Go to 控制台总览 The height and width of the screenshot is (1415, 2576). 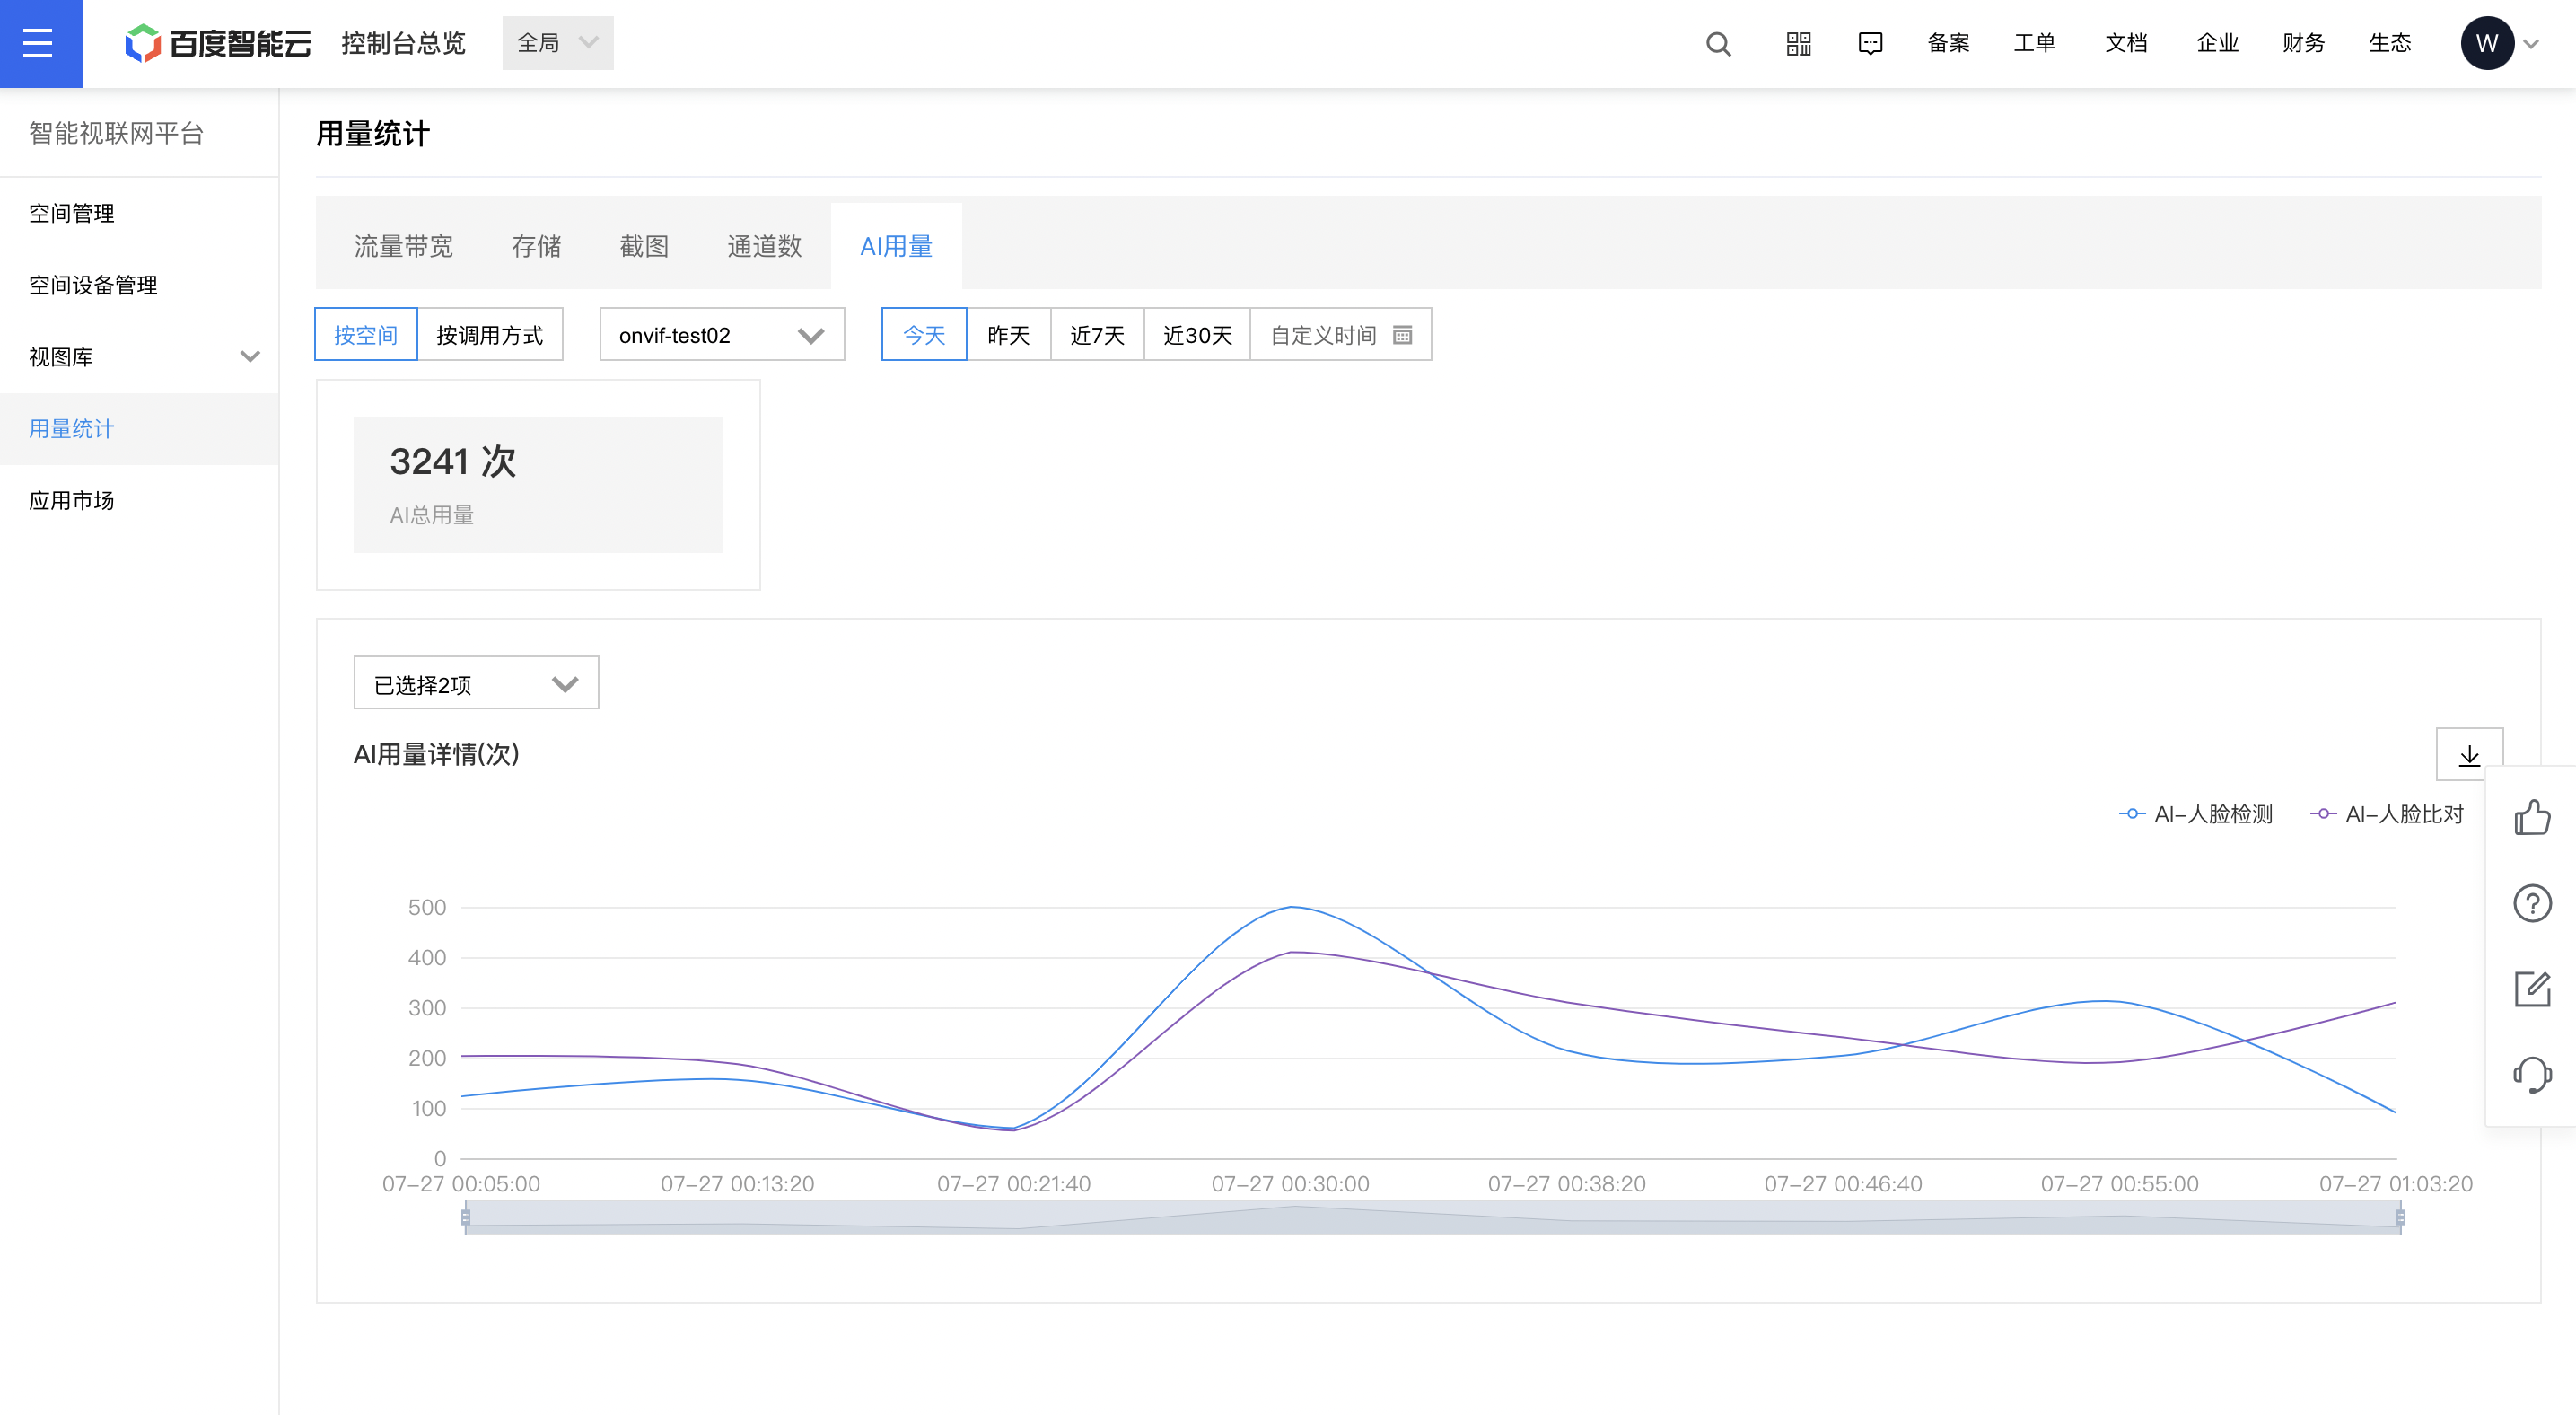(x=403, y=43)
